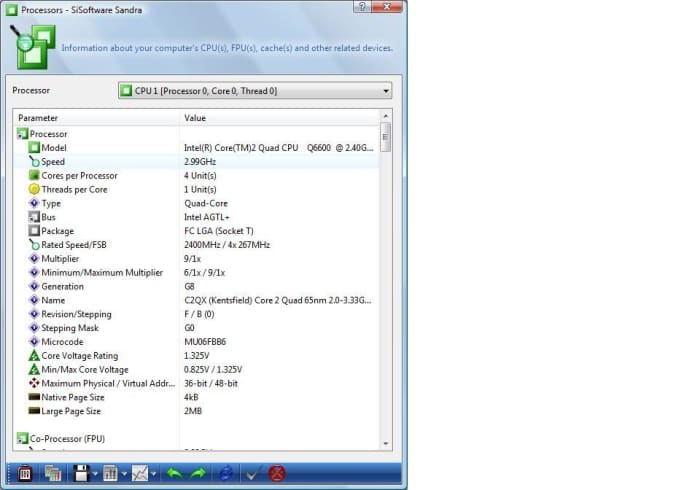Close the Processors window

click(x=387, y=6)
